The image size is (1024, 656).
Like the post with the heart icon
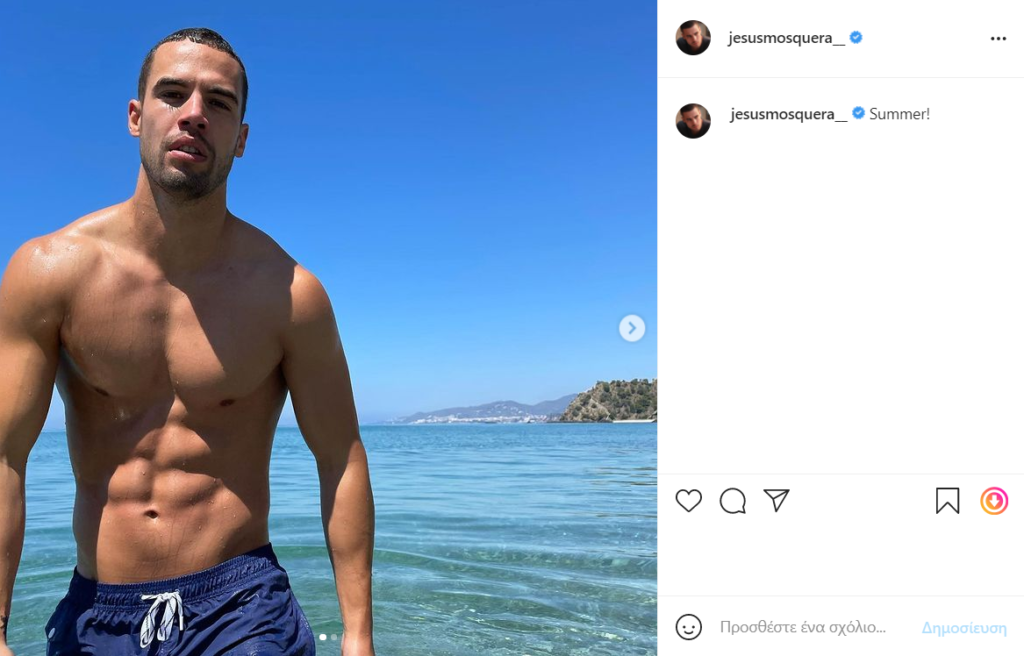tap(688, 501)
